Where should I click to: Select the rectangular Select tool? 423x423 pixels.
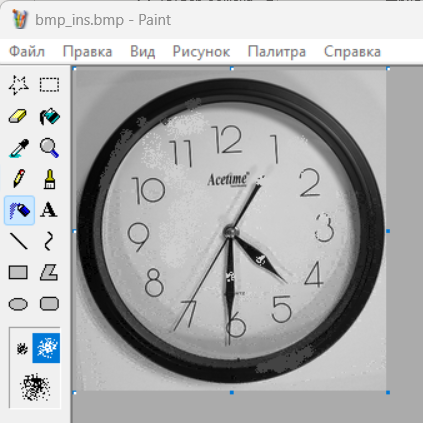tap(49, 85)
